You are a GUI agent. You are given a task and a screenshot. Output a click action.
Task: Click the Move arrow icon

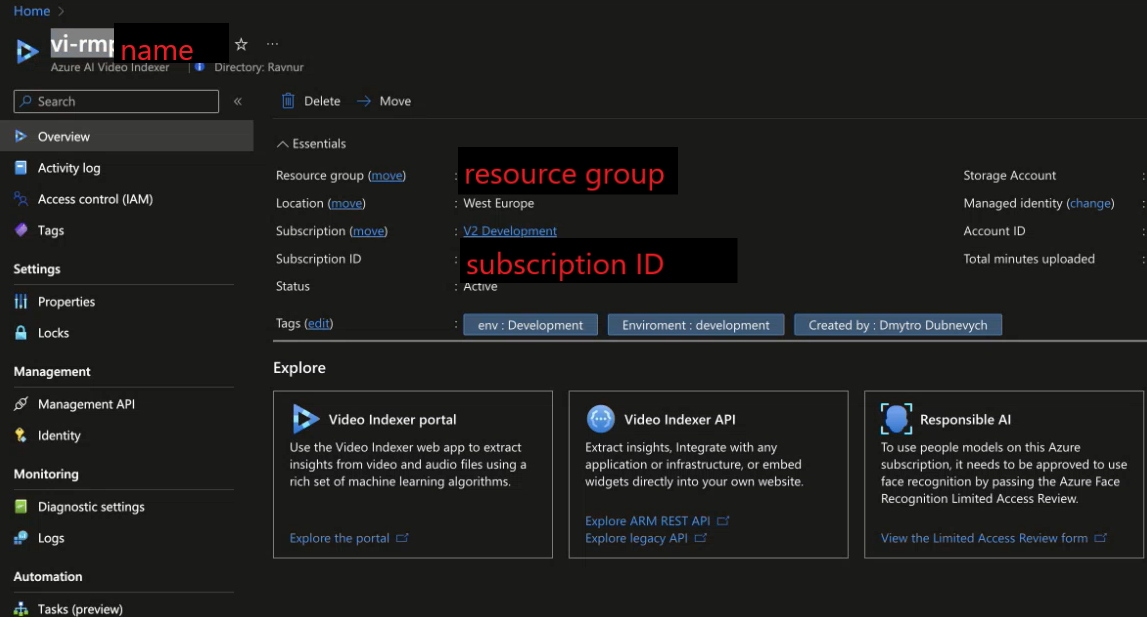point(364,101)
